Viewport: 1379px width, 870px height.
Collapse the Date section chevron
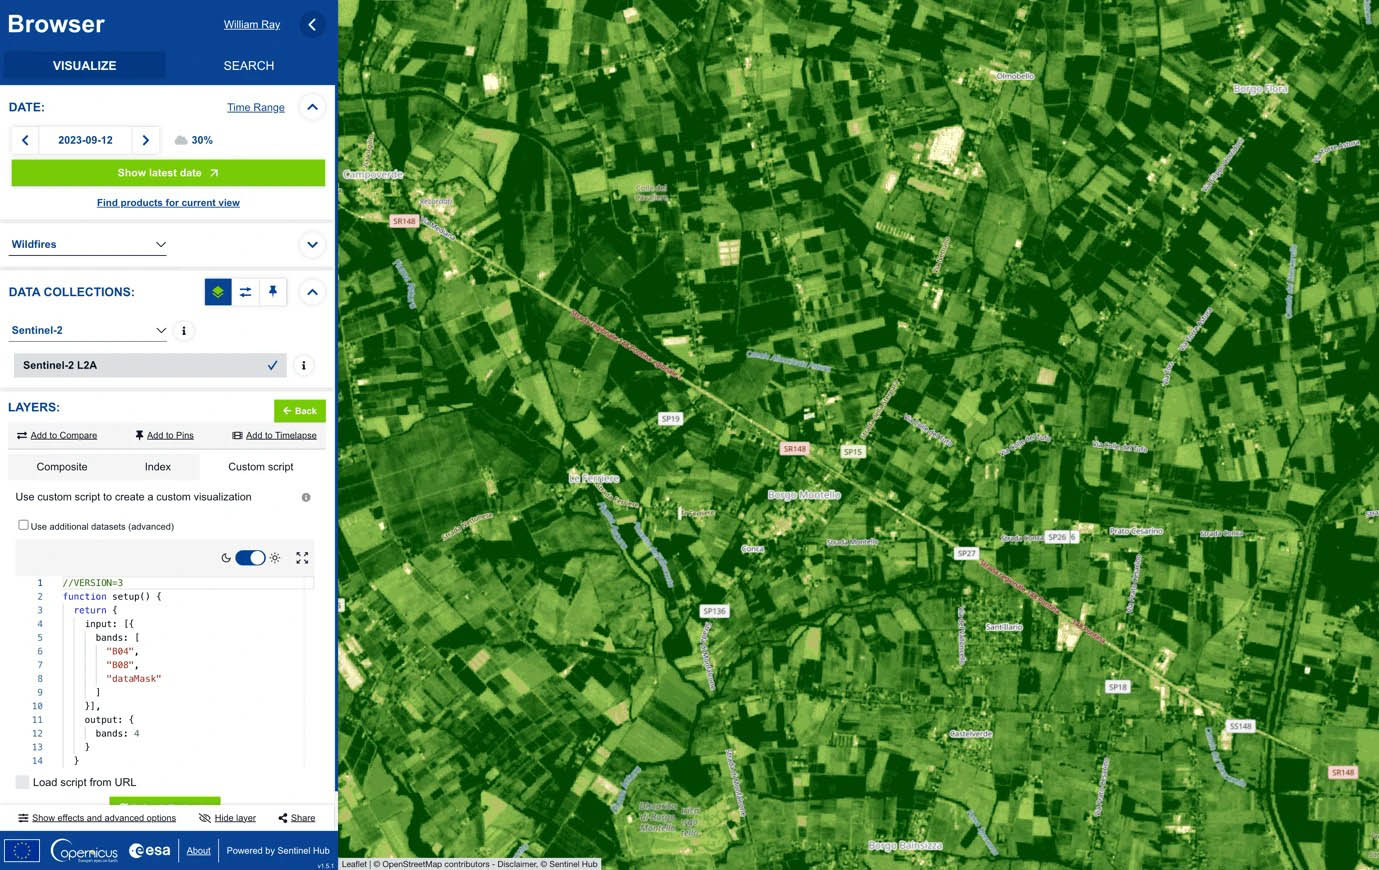point(312,107)
